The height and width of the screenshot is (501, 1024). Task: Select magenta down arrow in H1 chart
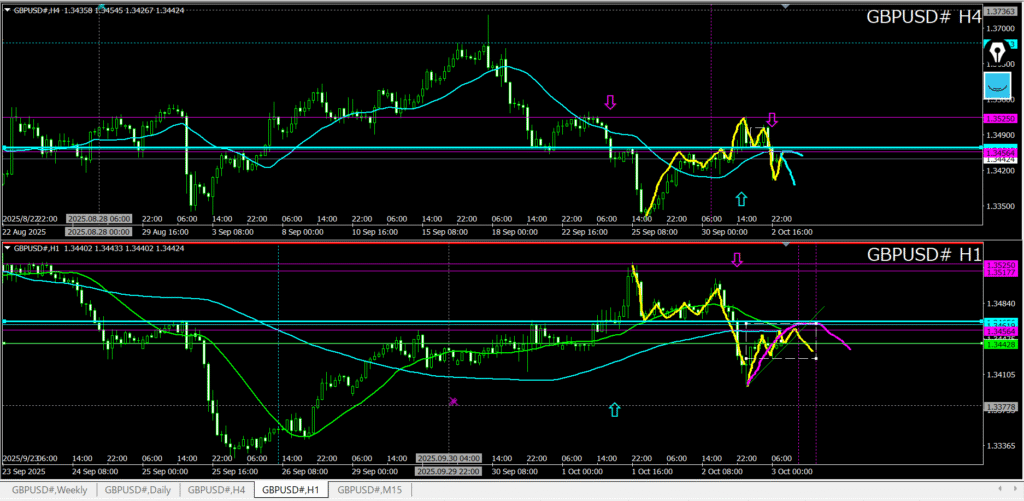[x=737, y=260]
